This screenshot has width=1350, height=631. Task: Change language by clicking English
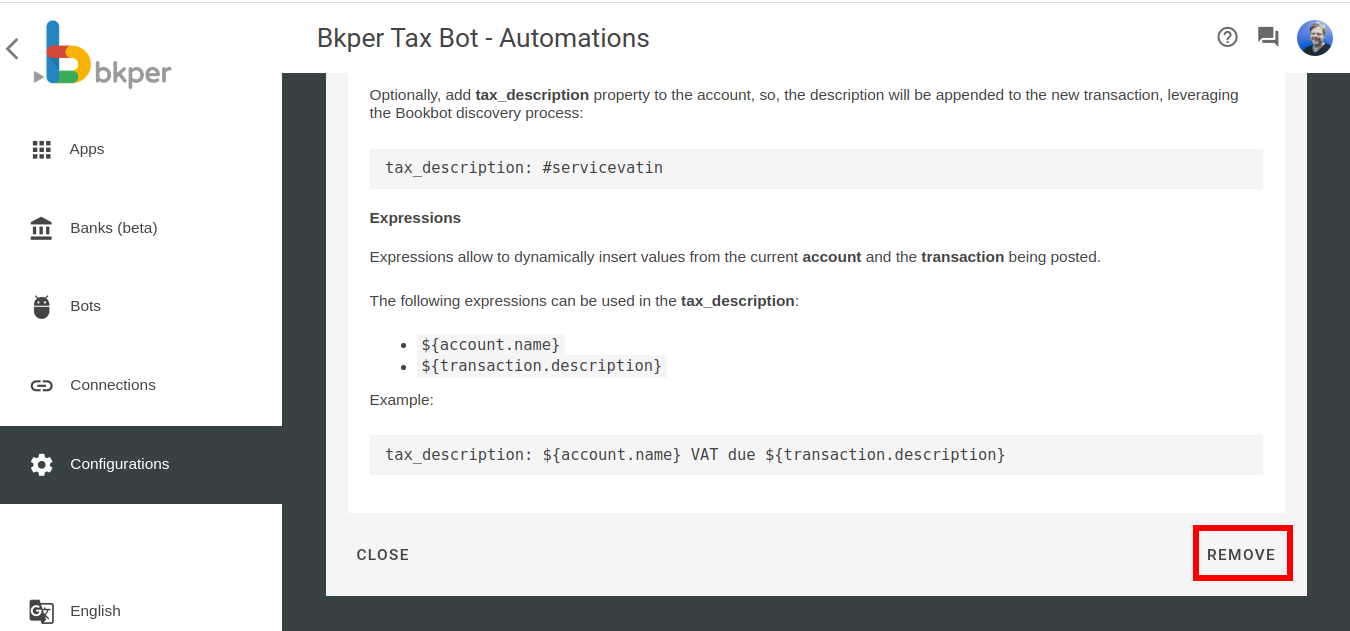point(95,610)
